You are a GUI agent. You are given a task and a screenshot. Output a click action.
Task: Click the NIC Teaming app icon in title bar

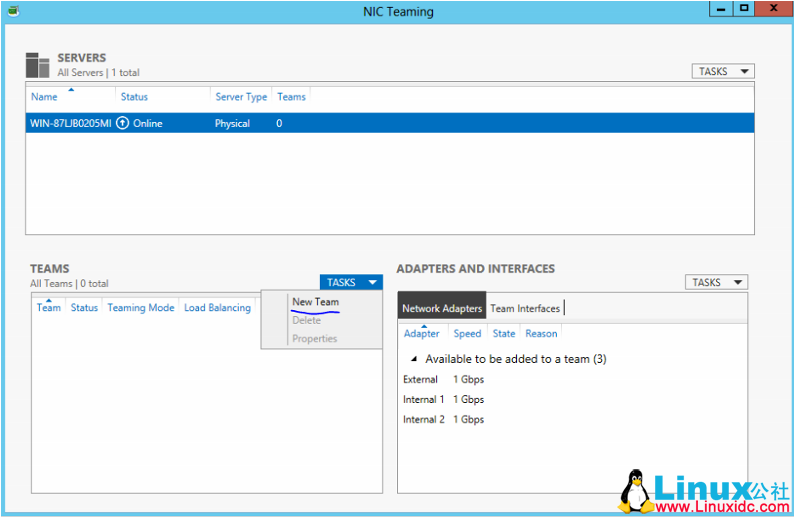14,11
